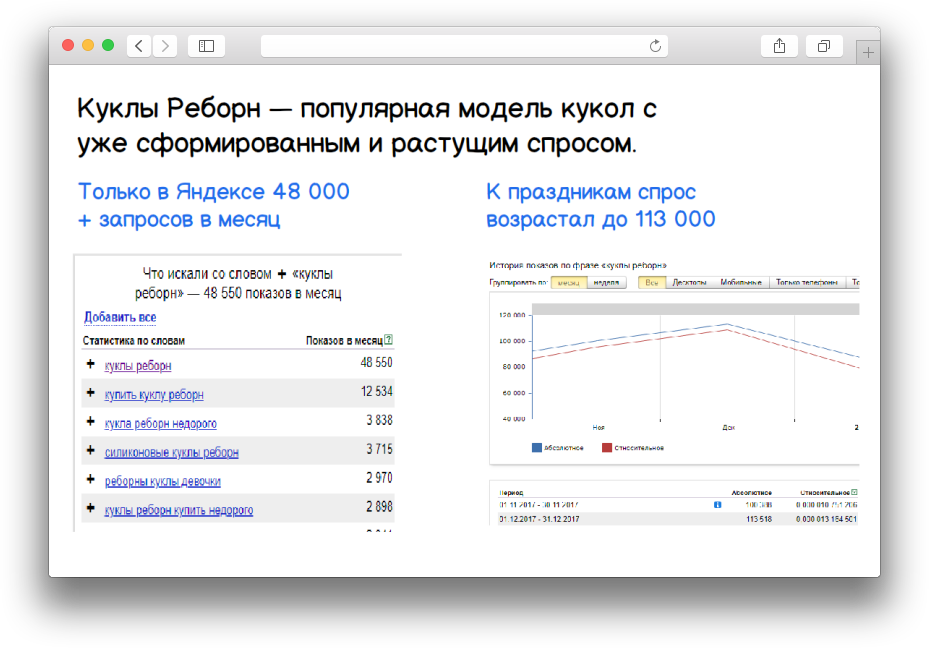Select the "Мобильные" devices tab
The image size is (929, 648).
741,283
